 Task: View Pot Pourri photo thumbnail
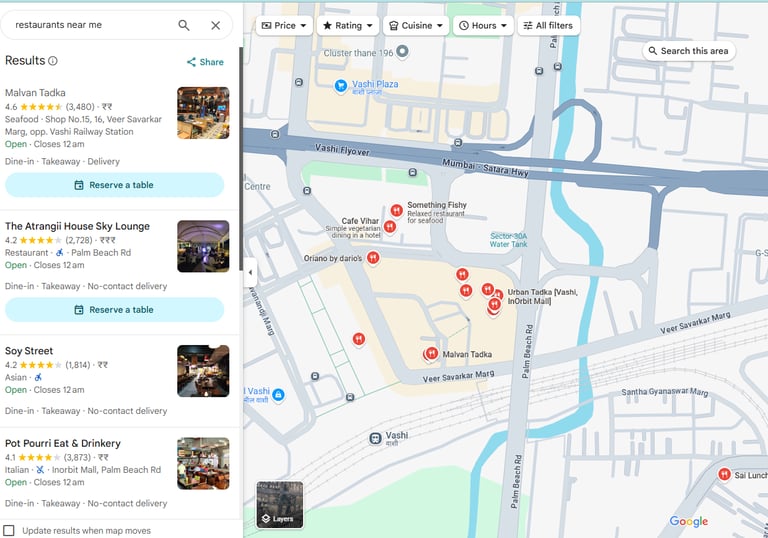(203, 464)
